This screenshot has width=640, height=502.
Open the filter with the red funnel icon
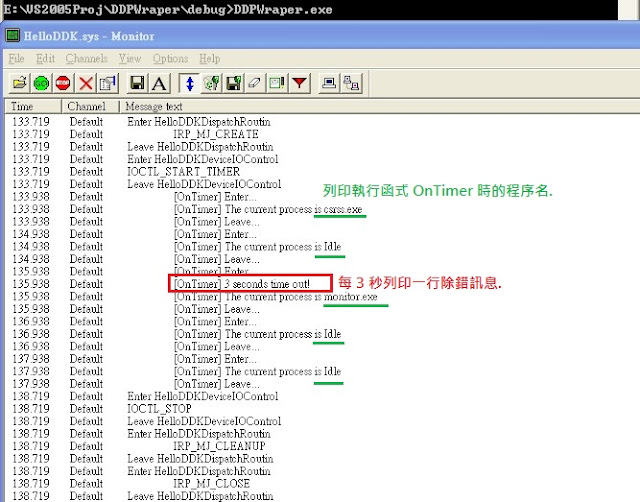point(299,83)
